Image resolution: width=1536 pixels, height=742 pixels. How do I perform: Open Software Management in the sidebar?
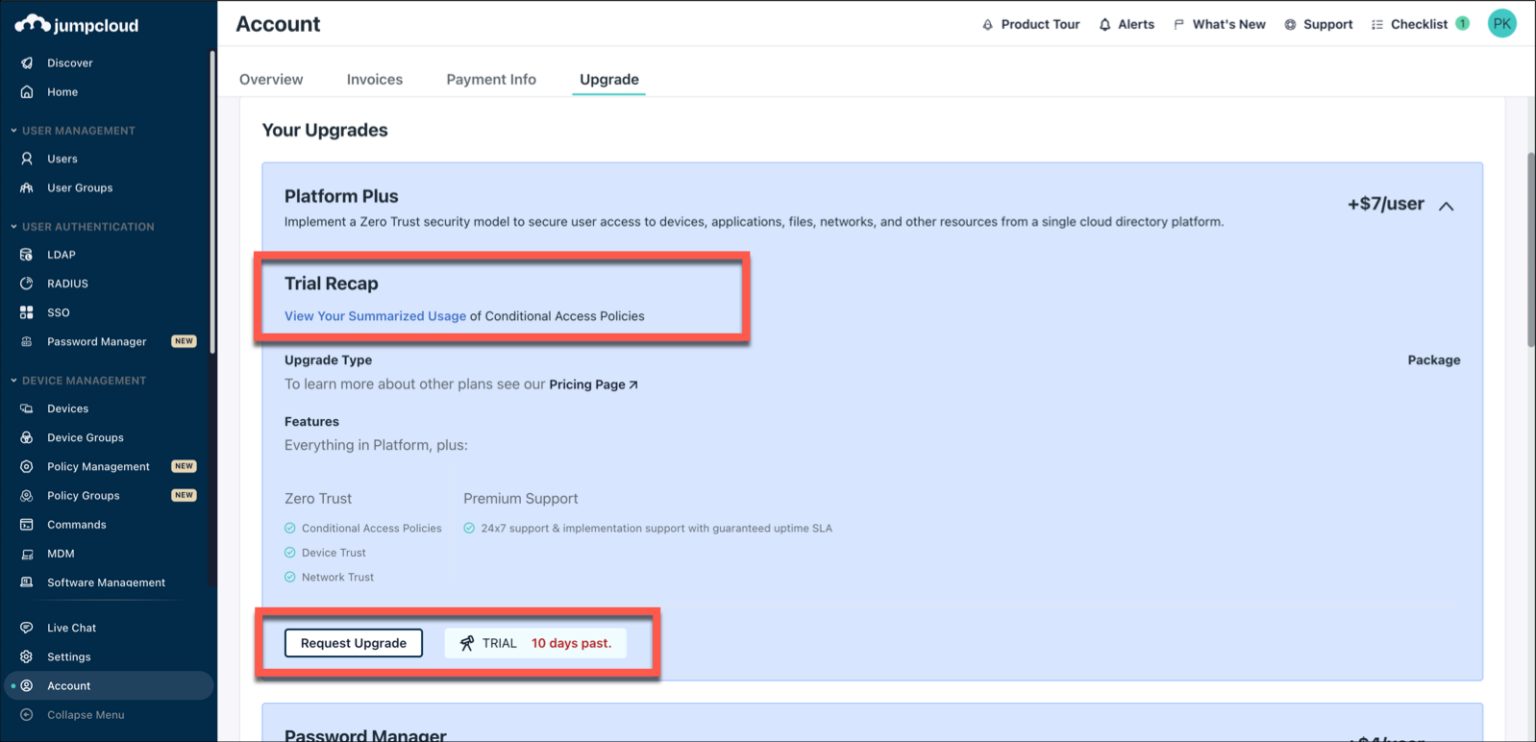[x=105, y=582]
